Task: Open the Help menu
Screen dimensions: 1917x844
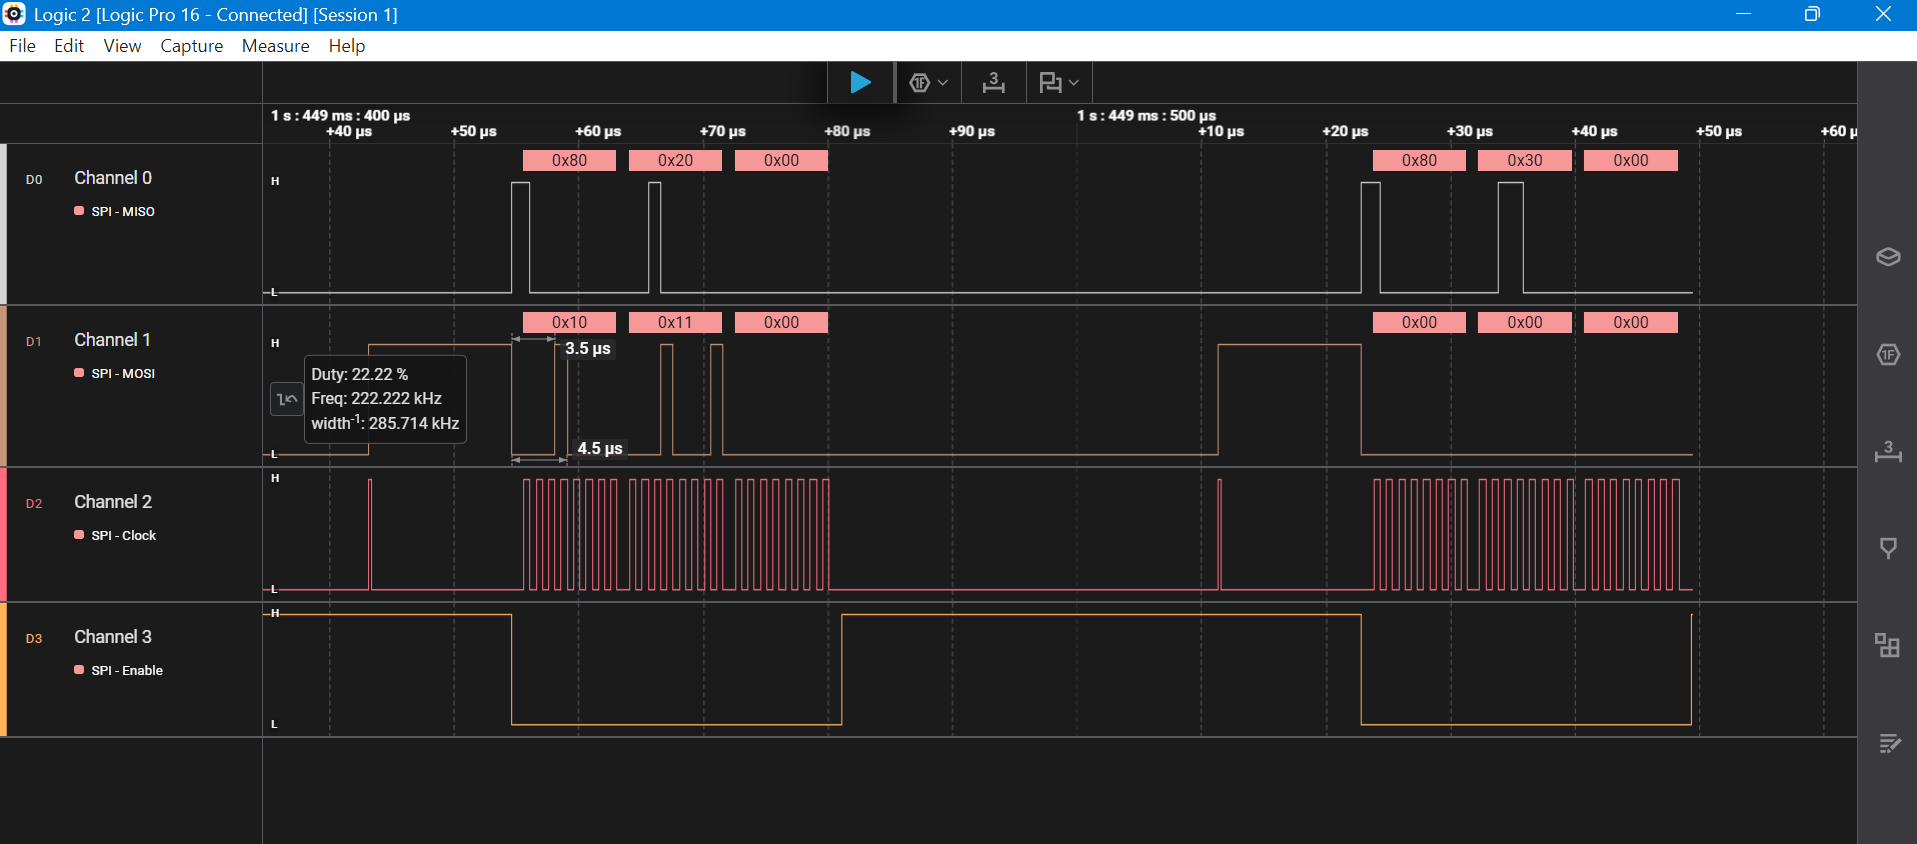Action: pyautogui.click(x=346, y=46)
